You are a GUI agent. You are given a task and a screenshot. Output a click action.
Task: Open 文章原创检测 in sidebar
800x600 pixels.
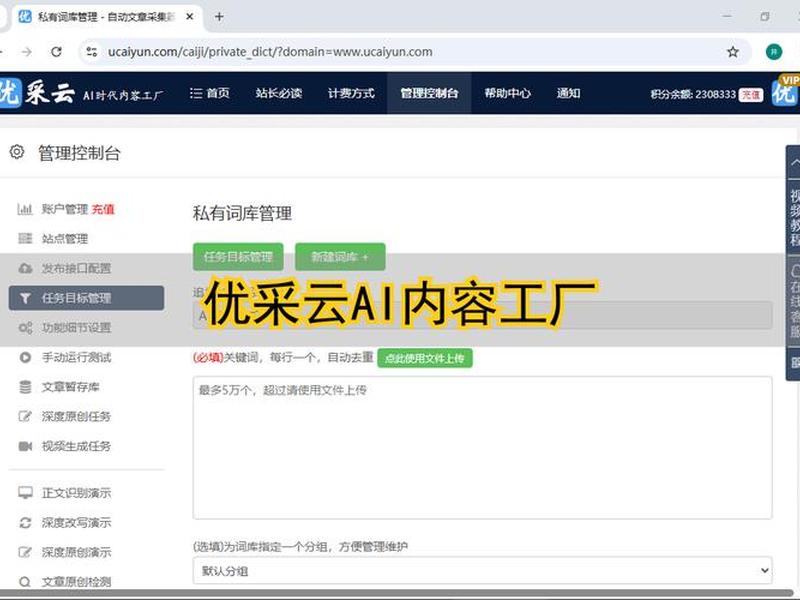click(x=76, y=582)
